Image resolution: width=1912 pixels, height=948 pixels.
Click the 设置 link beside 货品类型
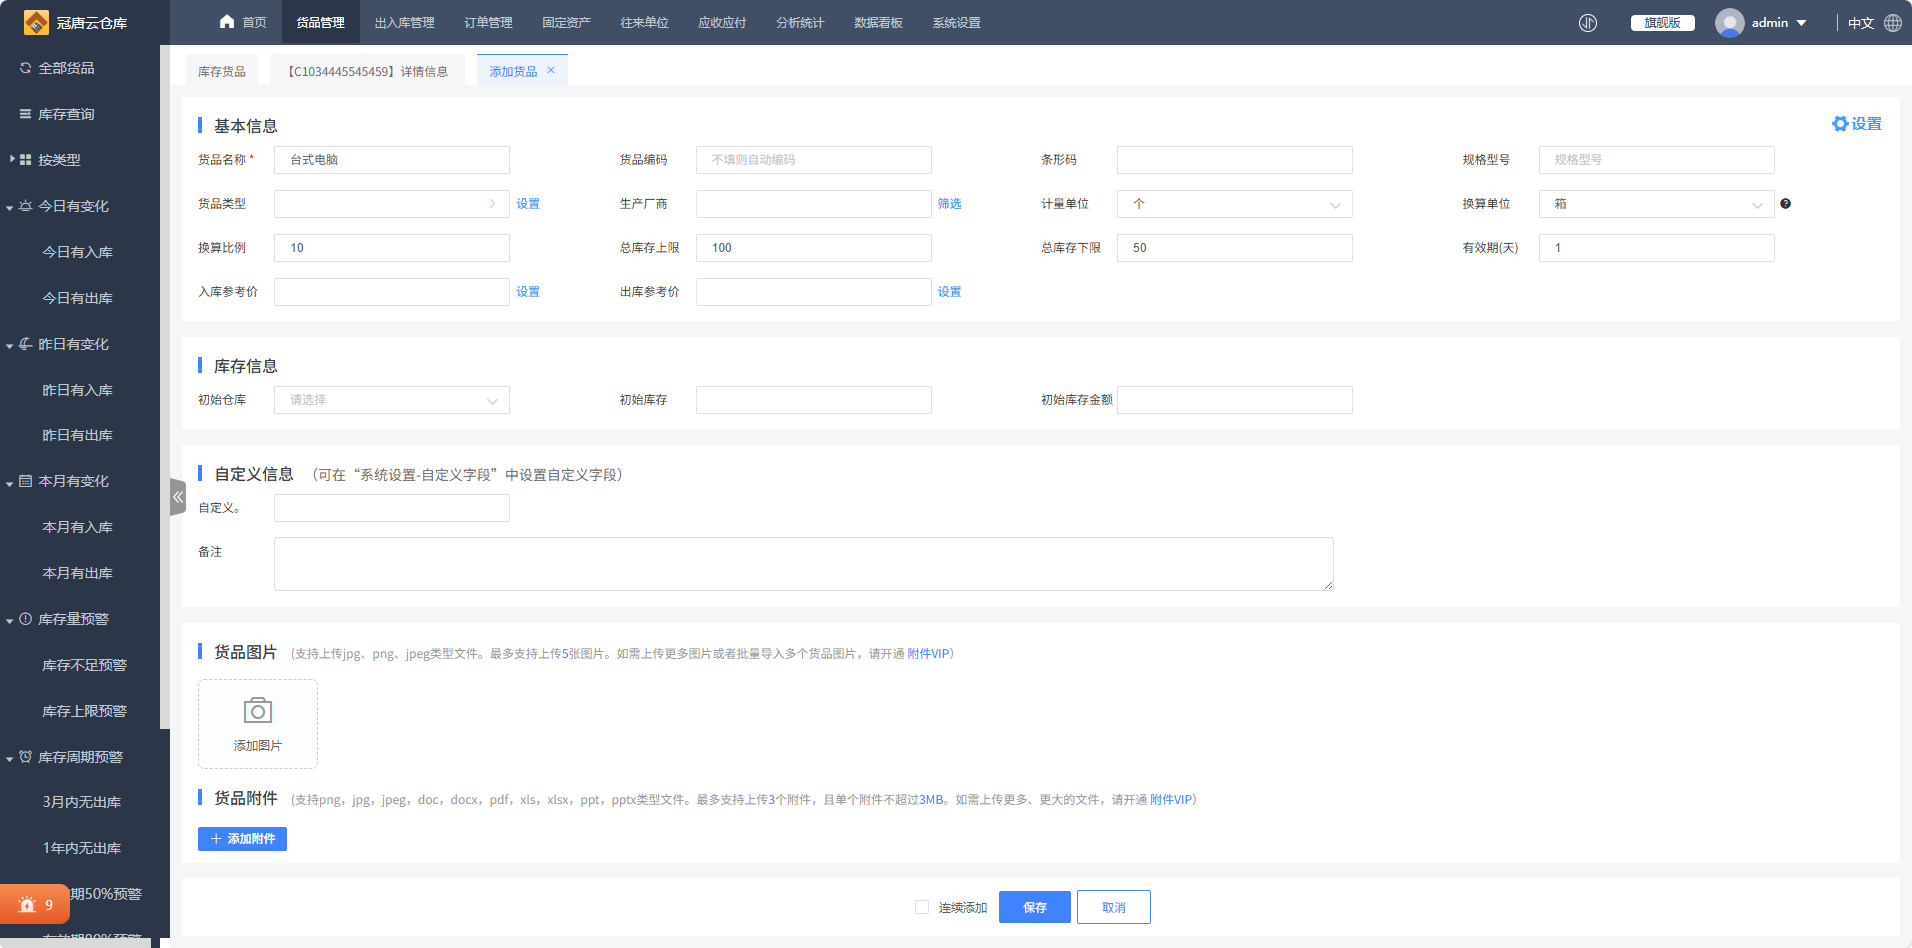(x=528, y=204)
